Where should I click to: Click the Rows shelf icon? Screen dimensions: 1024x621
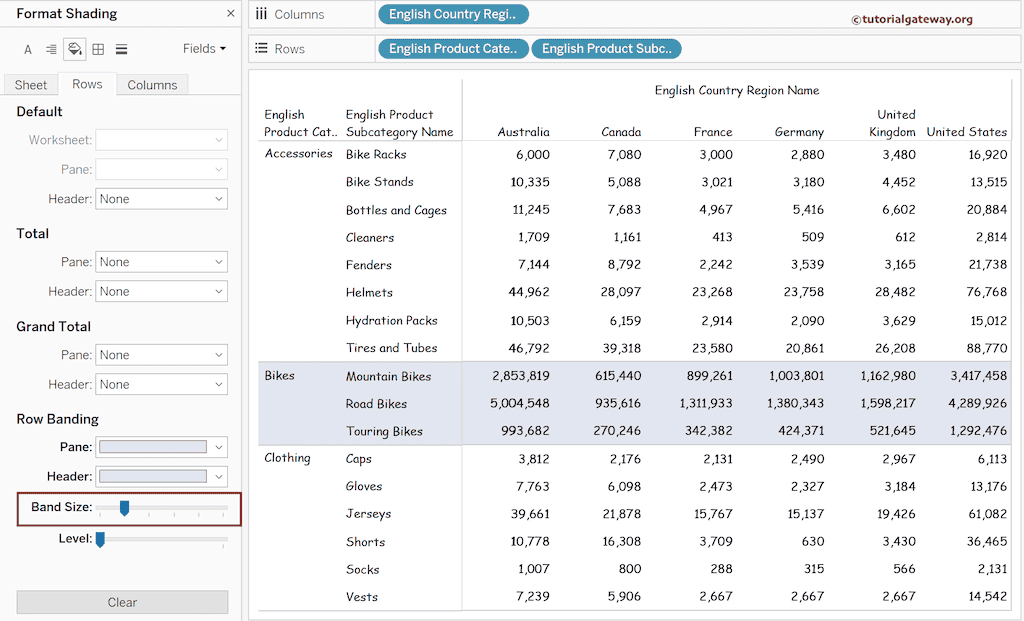(x=262, y=47)
